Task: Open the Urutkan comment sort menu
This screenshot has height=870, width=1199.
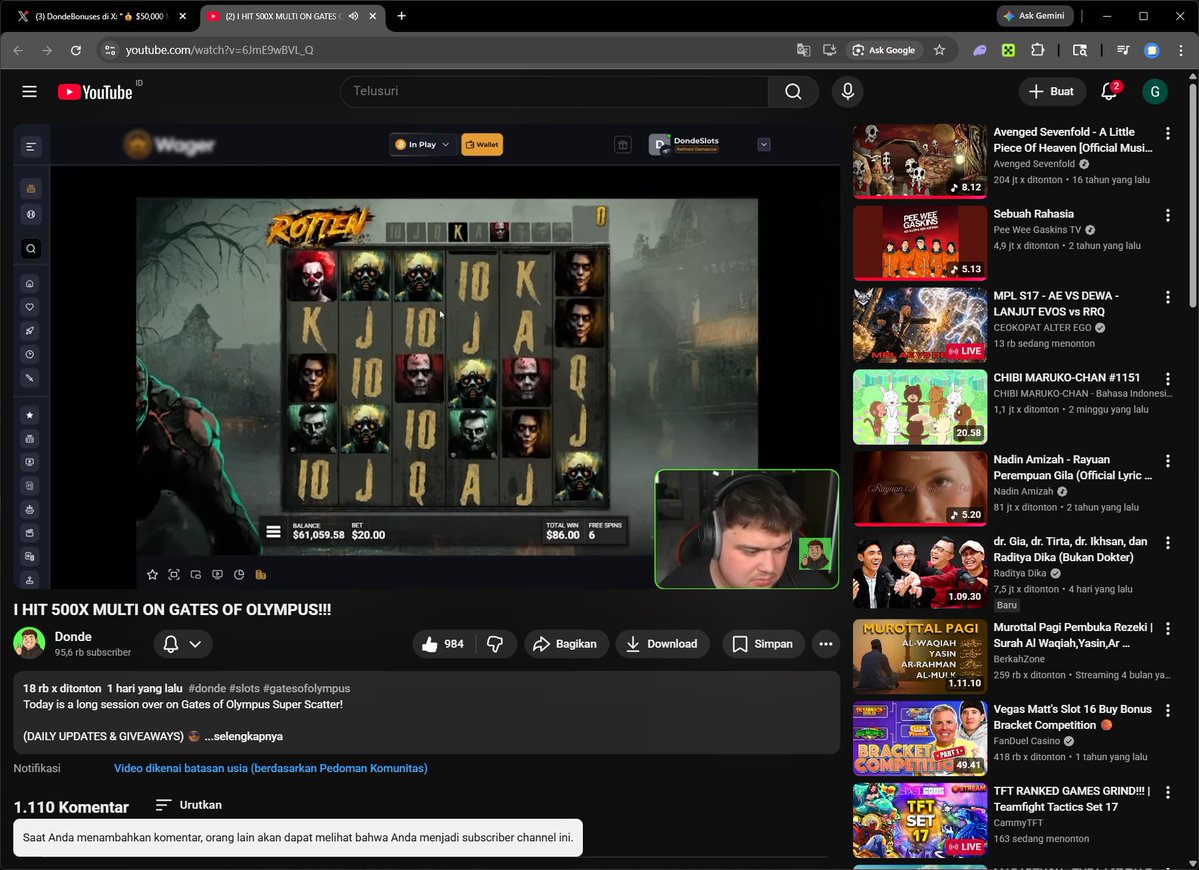Action: [x=189, y=805]
